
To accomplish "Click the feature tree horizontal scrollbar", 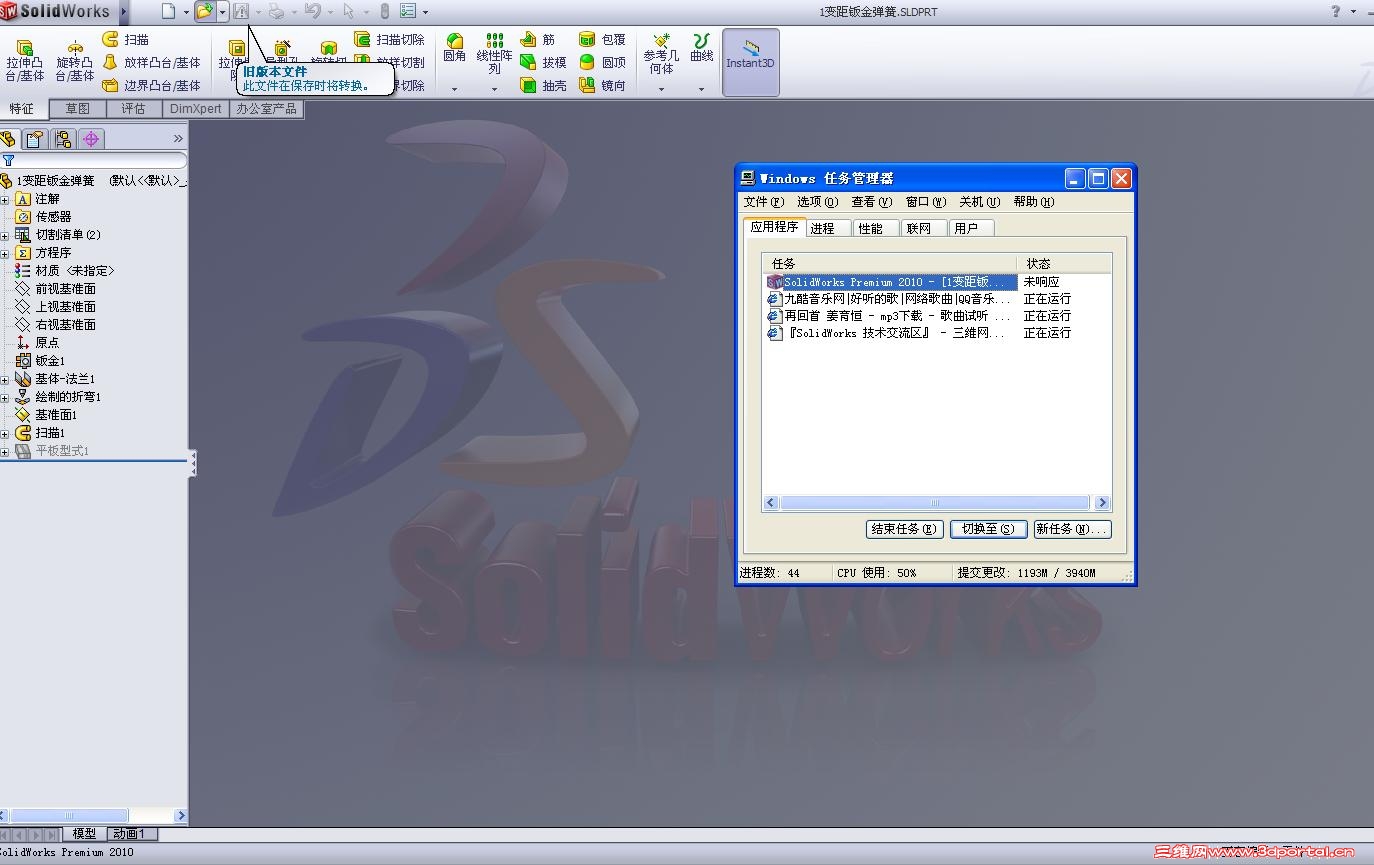I will pos(94,816).
